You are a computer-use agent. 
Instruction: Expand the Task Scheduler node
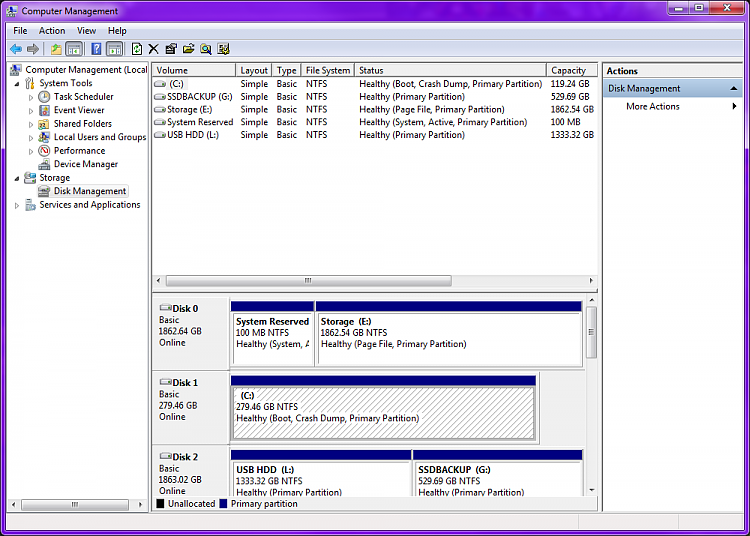31,98
